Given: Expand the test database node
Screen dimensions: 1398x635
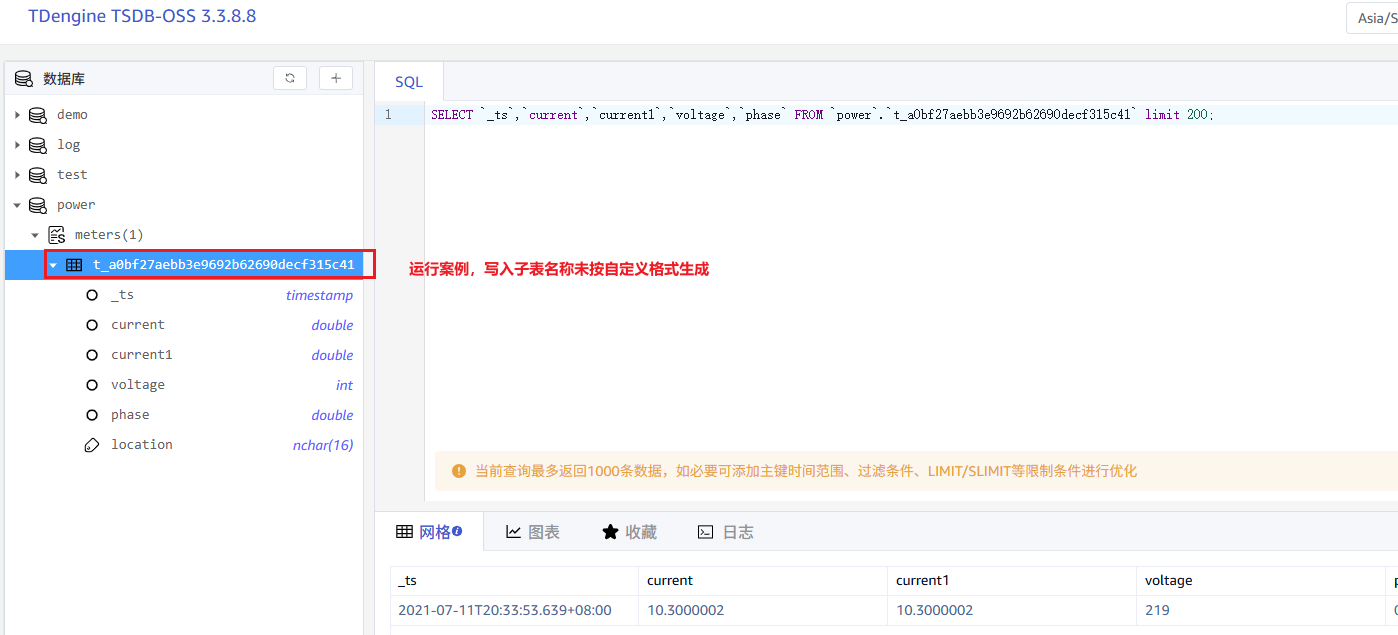Looking at the screenshot, I should tap(17, 175).
